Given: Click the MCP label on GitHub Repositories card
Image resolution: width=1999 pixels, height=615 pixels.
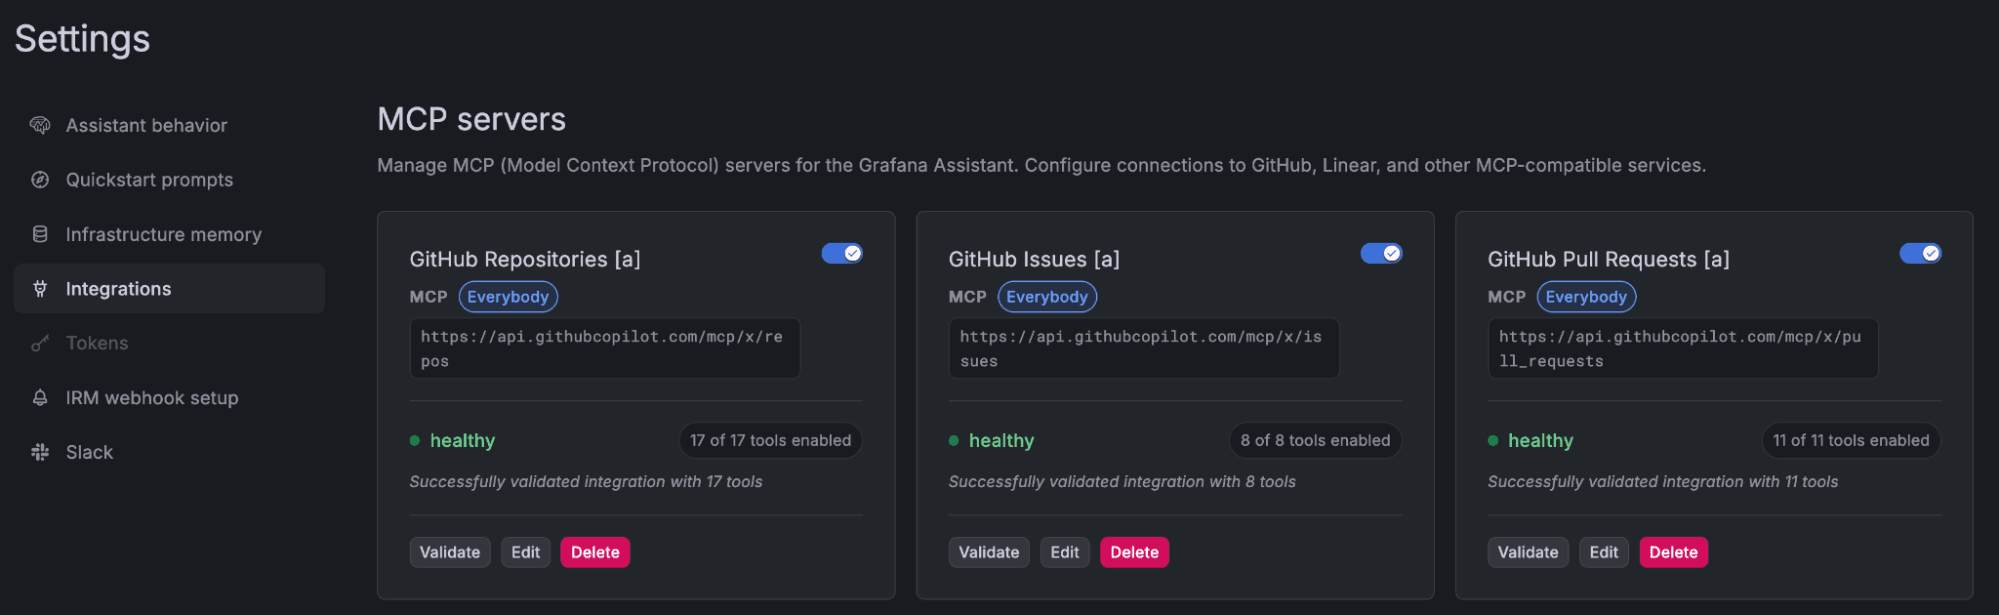Looking at the screenshot, I should click(428, 297).
